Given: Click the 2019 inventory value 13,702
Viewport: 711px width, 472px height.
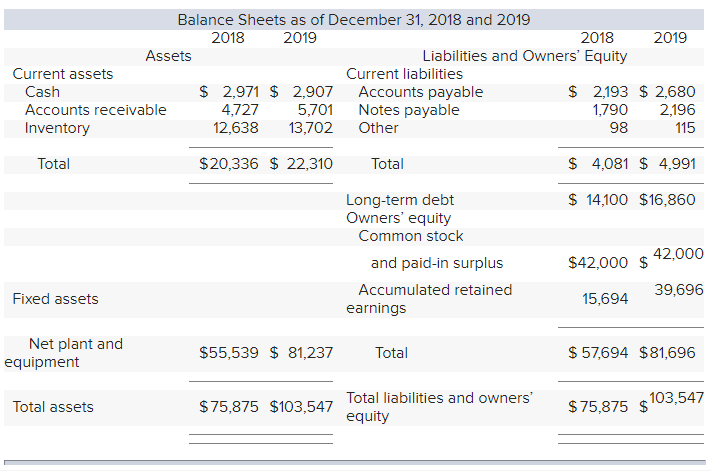Looking at the screenshot, I should [309, 128].
